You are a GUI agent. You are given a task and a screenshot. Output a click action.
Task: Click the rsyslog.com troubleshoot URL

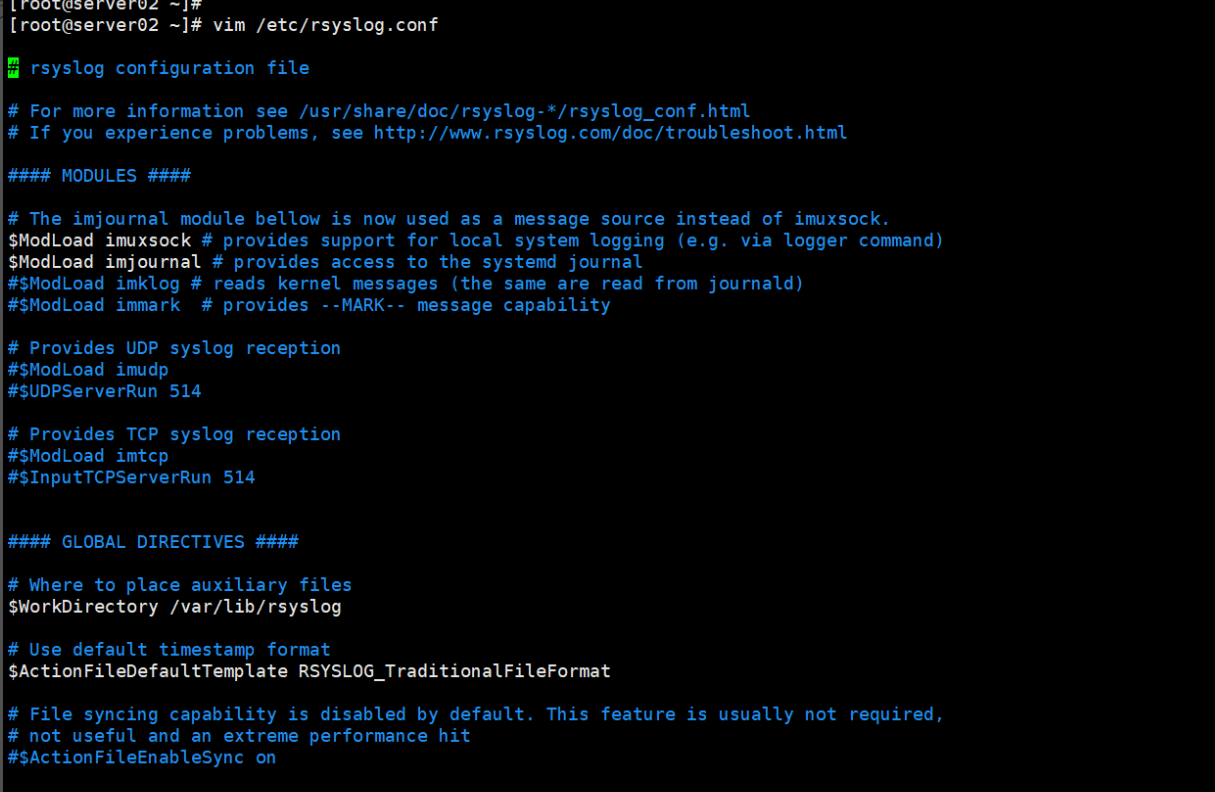610,133
